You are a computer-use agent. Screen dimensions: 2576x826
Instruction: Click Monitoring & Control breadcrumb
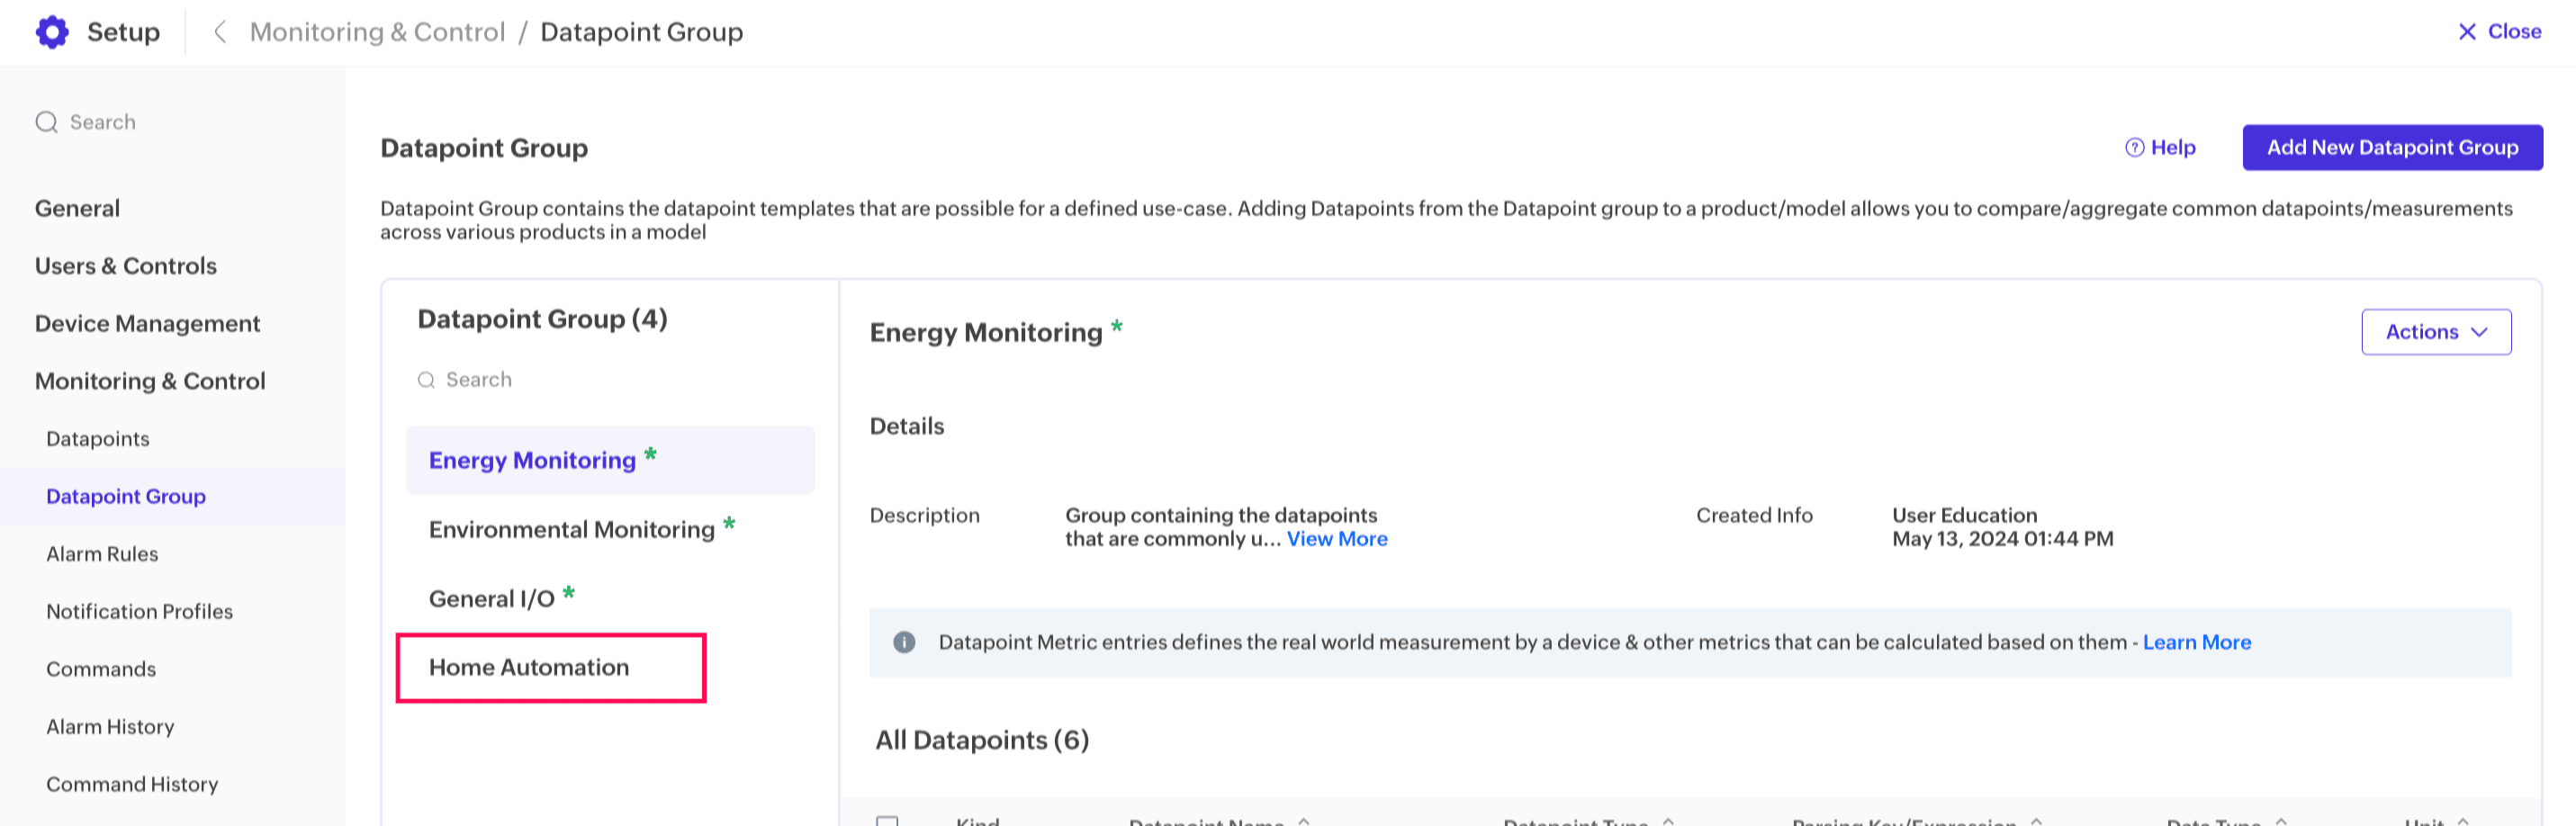377,32
